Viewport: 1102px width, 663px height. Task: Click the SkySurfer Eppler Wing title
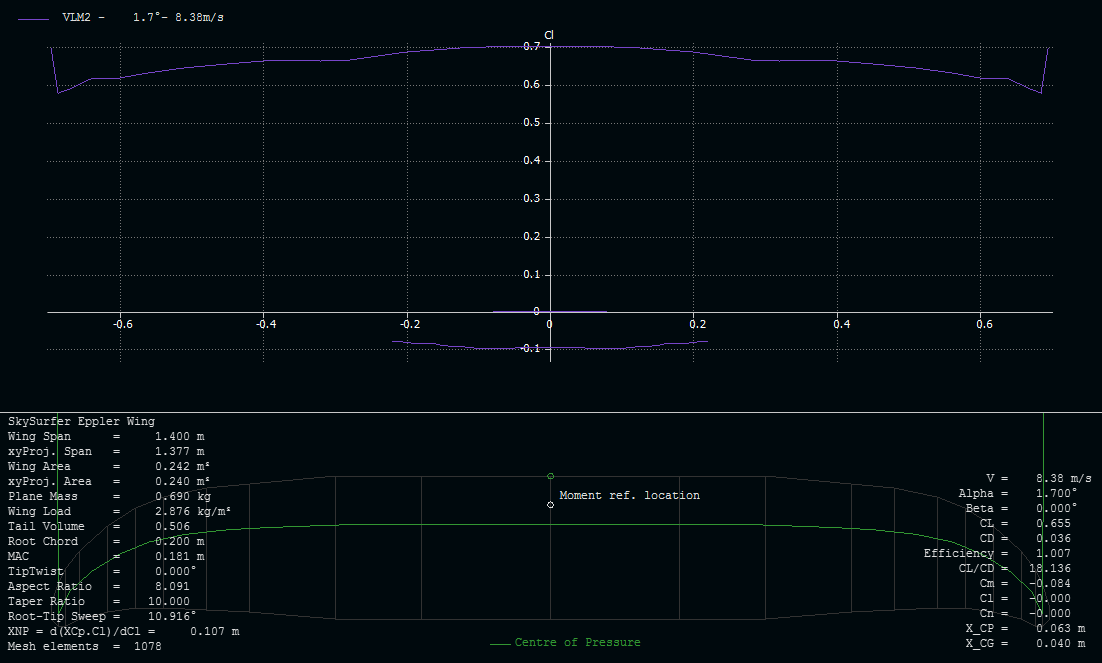click(81, 422)
